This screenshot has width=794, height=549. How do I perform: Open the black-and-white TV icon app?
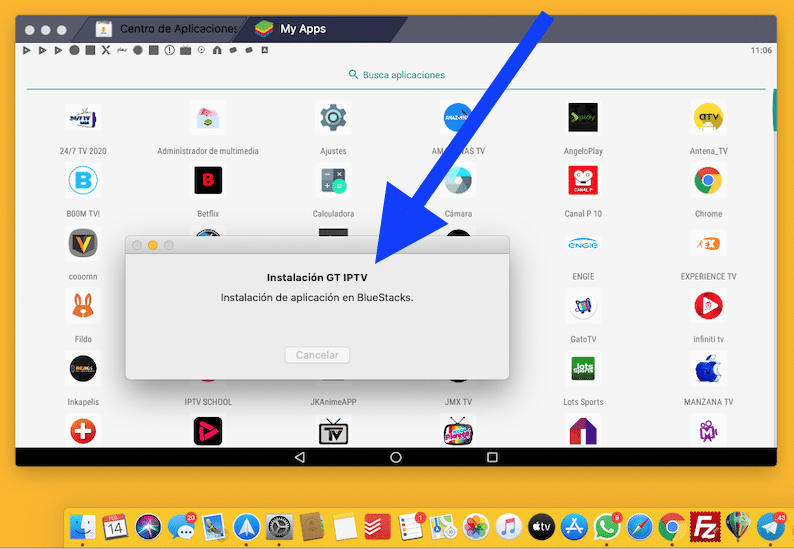(x=333, y=432)
